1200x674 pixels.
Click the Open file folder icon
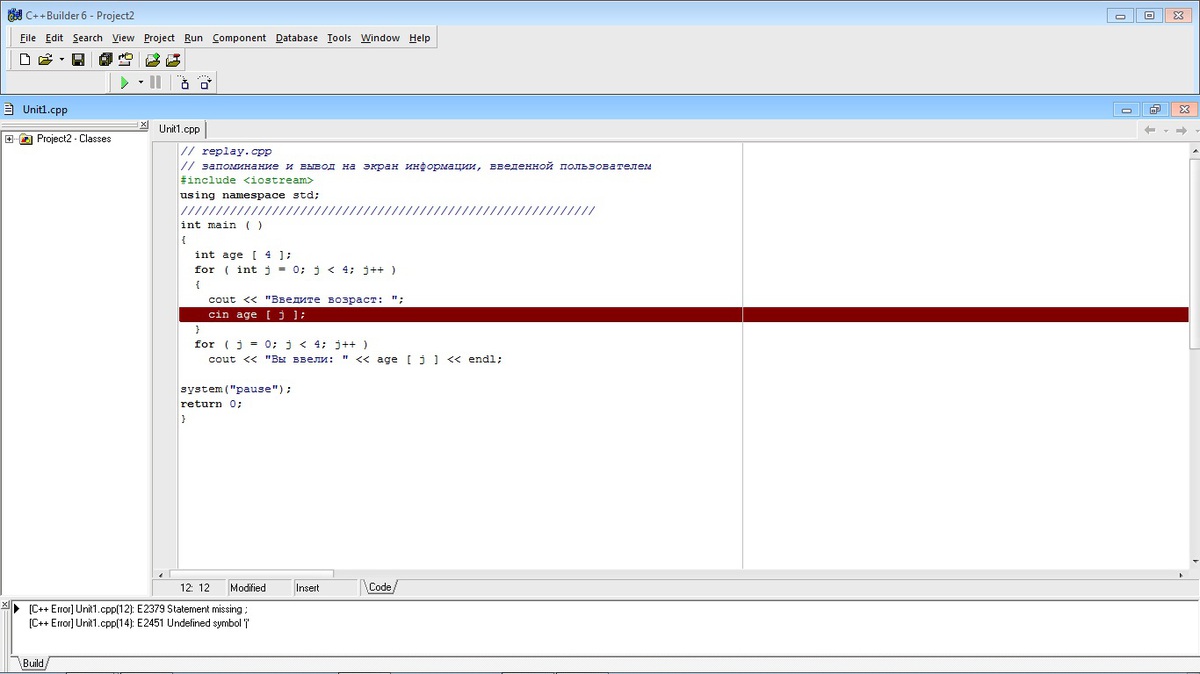(46, 60)
